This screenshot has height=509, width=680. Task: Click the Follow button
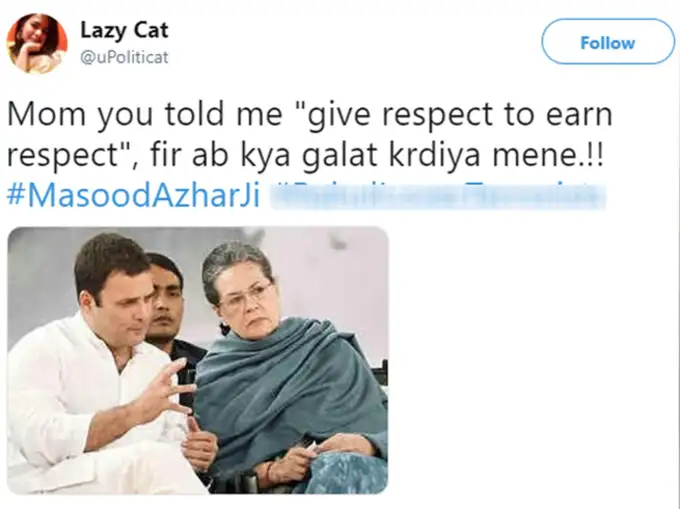pyautogui.click(x=607, y=43)
